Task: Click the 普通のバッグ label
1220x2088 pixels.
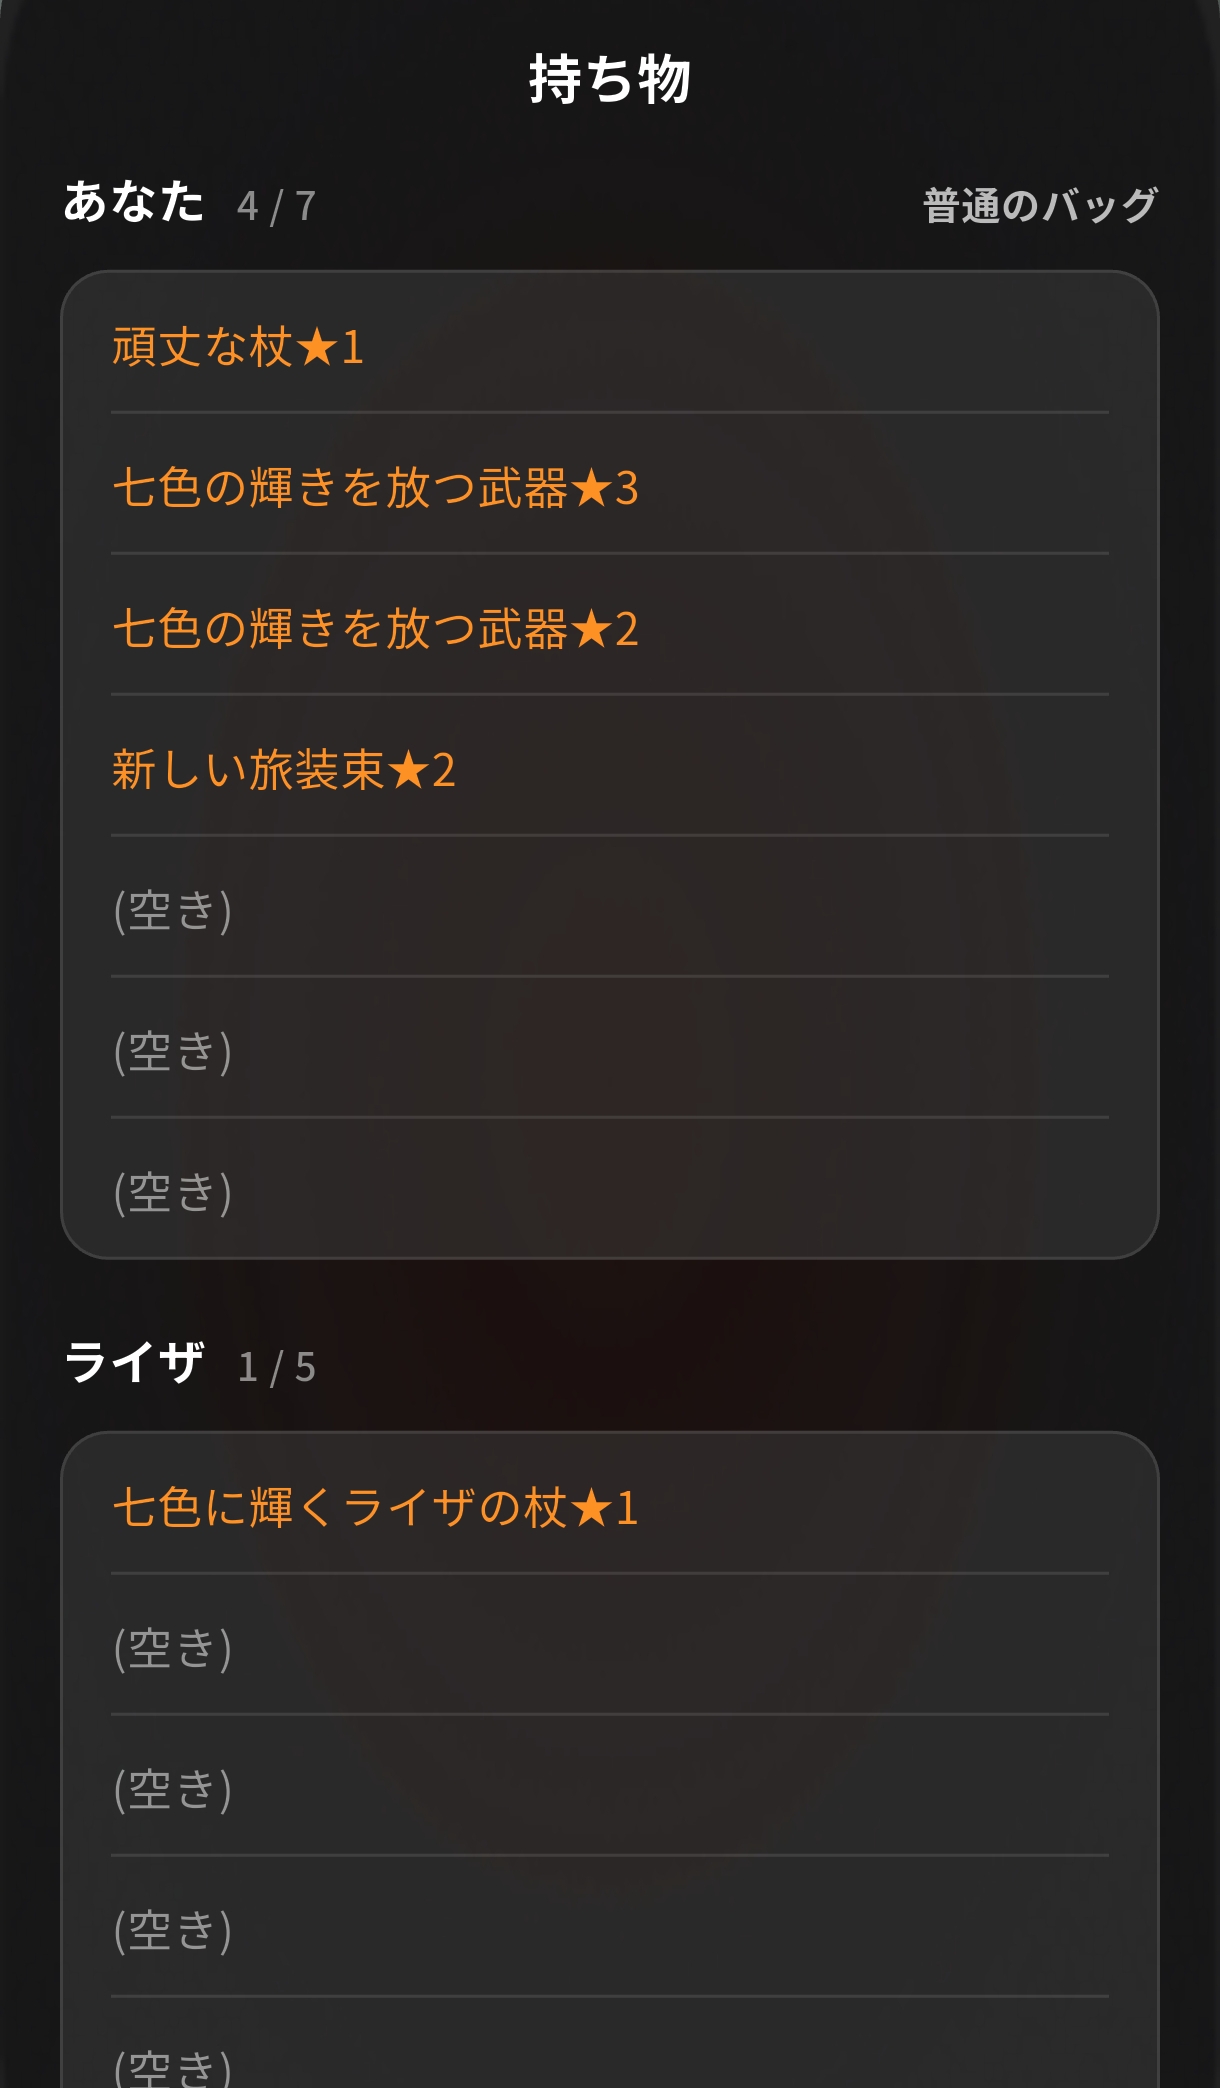Action: [x=1040, y=206]
